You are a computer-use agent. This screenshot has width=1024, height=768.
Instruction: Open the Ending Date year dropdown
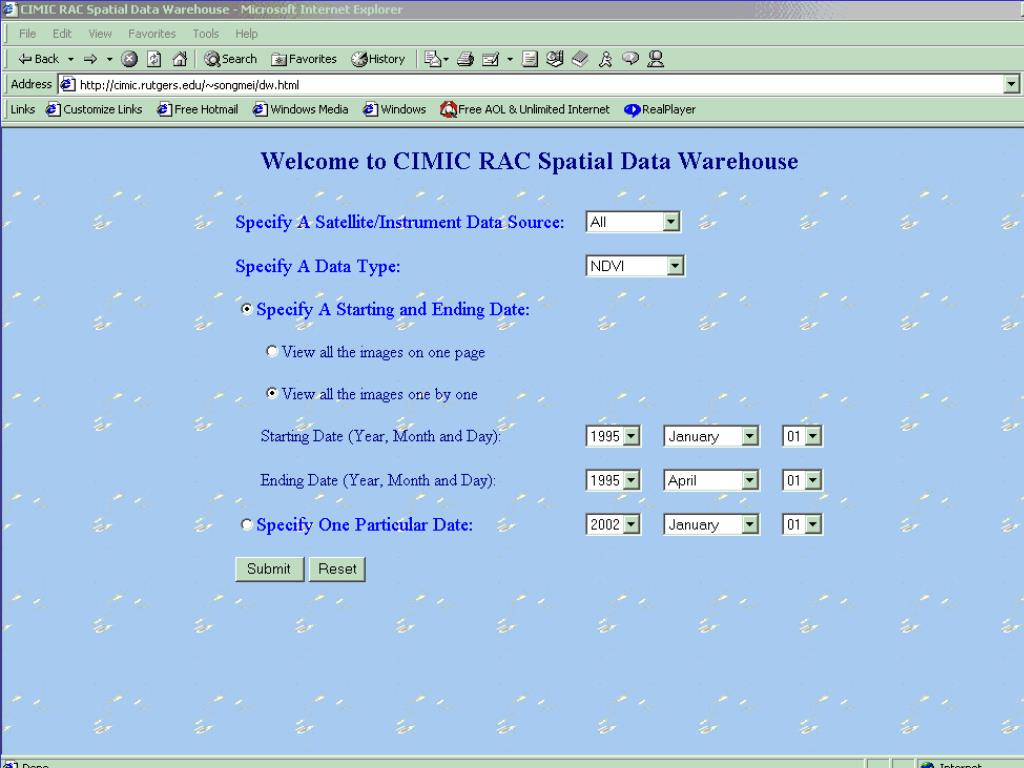(x=613, y=481)
